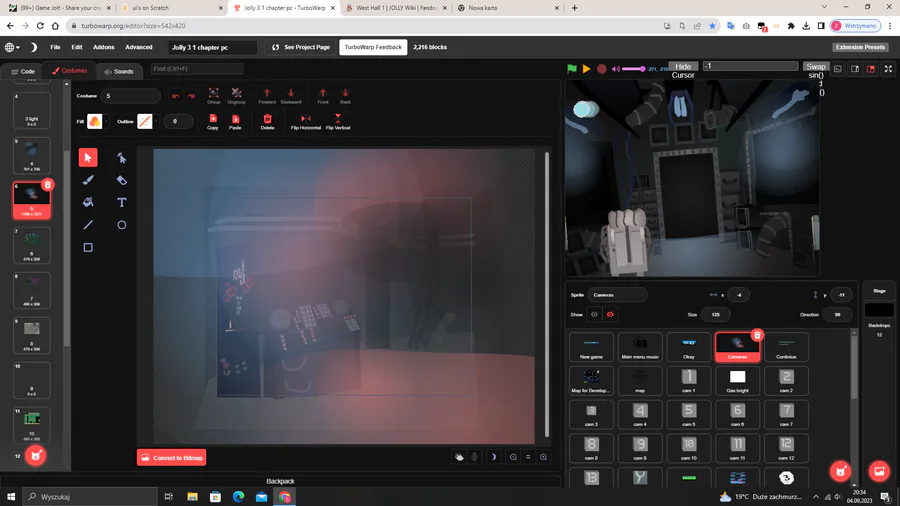
Task: Select the Reshape tool
Action: pos(122,157)
